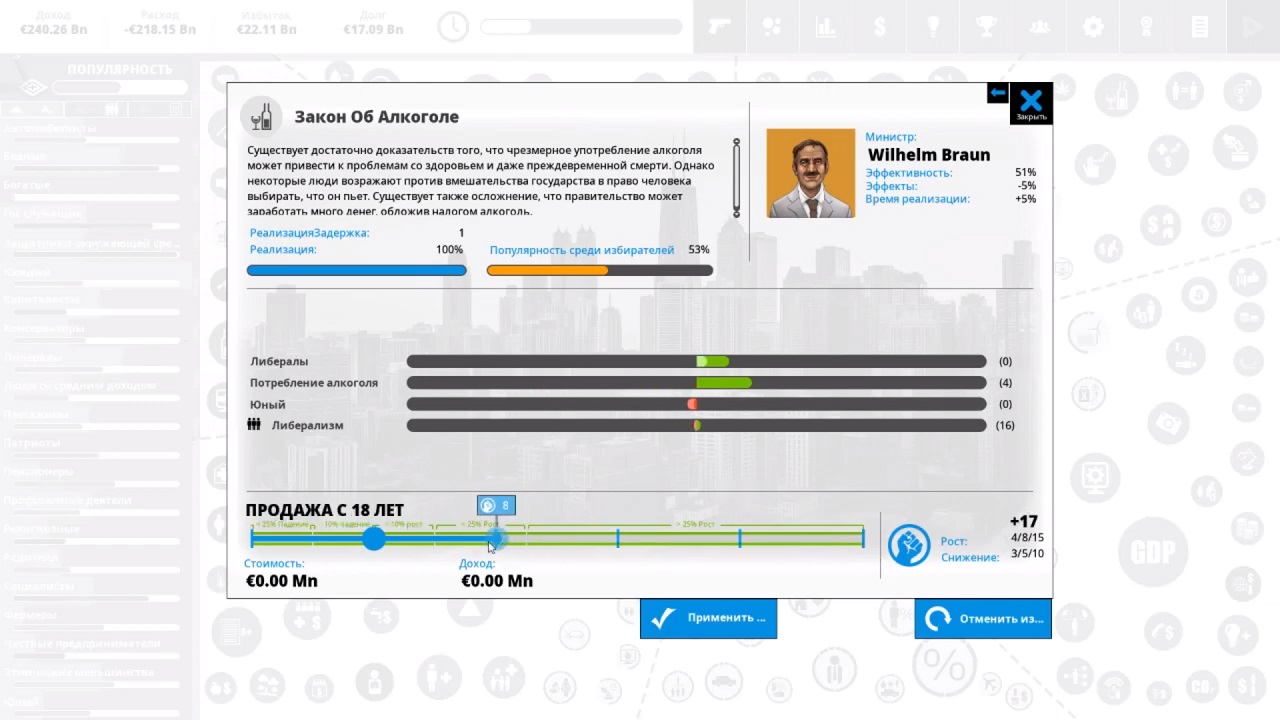Click the Либералы effect row
The image size is (1280, 720).
(x=279, y=361)
